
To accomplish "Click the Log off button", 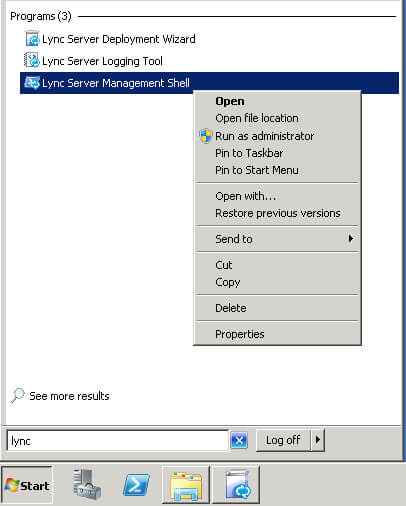I will click(283, 440).
